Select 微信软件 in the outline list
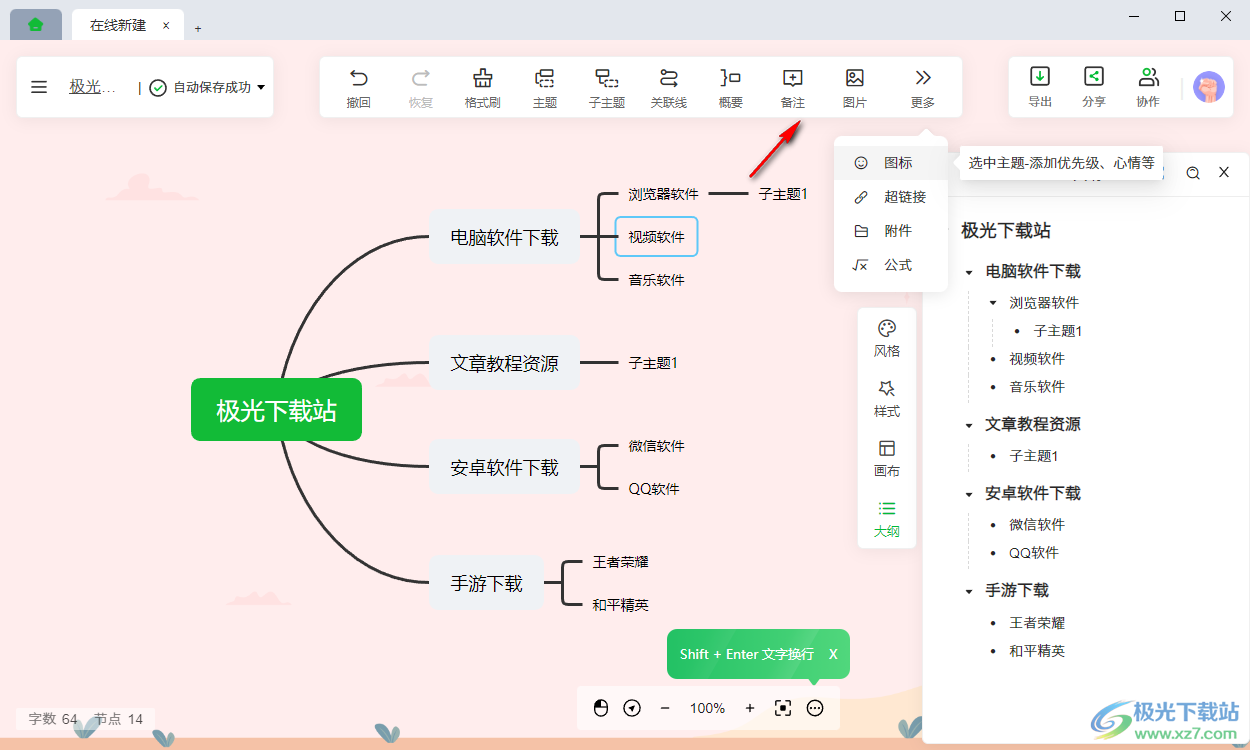Image resolution: width=1250 pixels, height=750 pixels. (1037, 524)
